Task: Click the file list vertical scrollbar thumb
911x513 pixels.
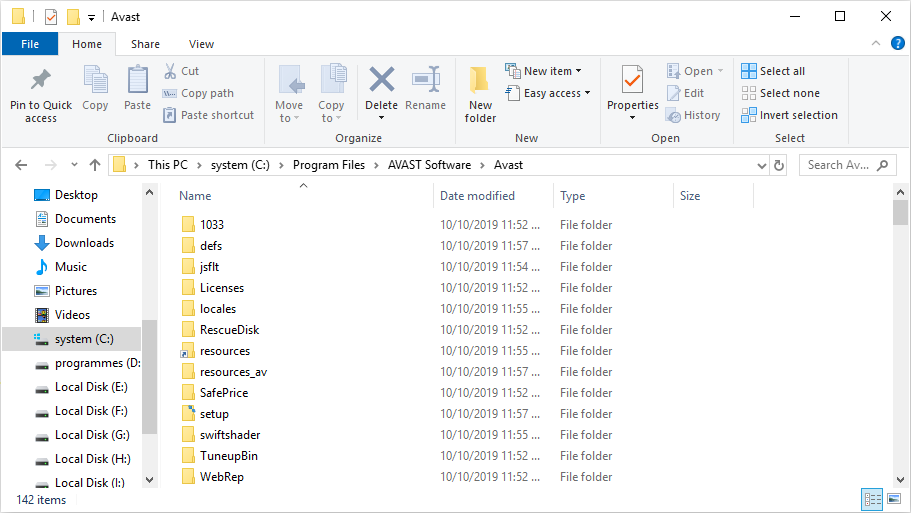Action: pyautogui.click(x=901, y=212)
